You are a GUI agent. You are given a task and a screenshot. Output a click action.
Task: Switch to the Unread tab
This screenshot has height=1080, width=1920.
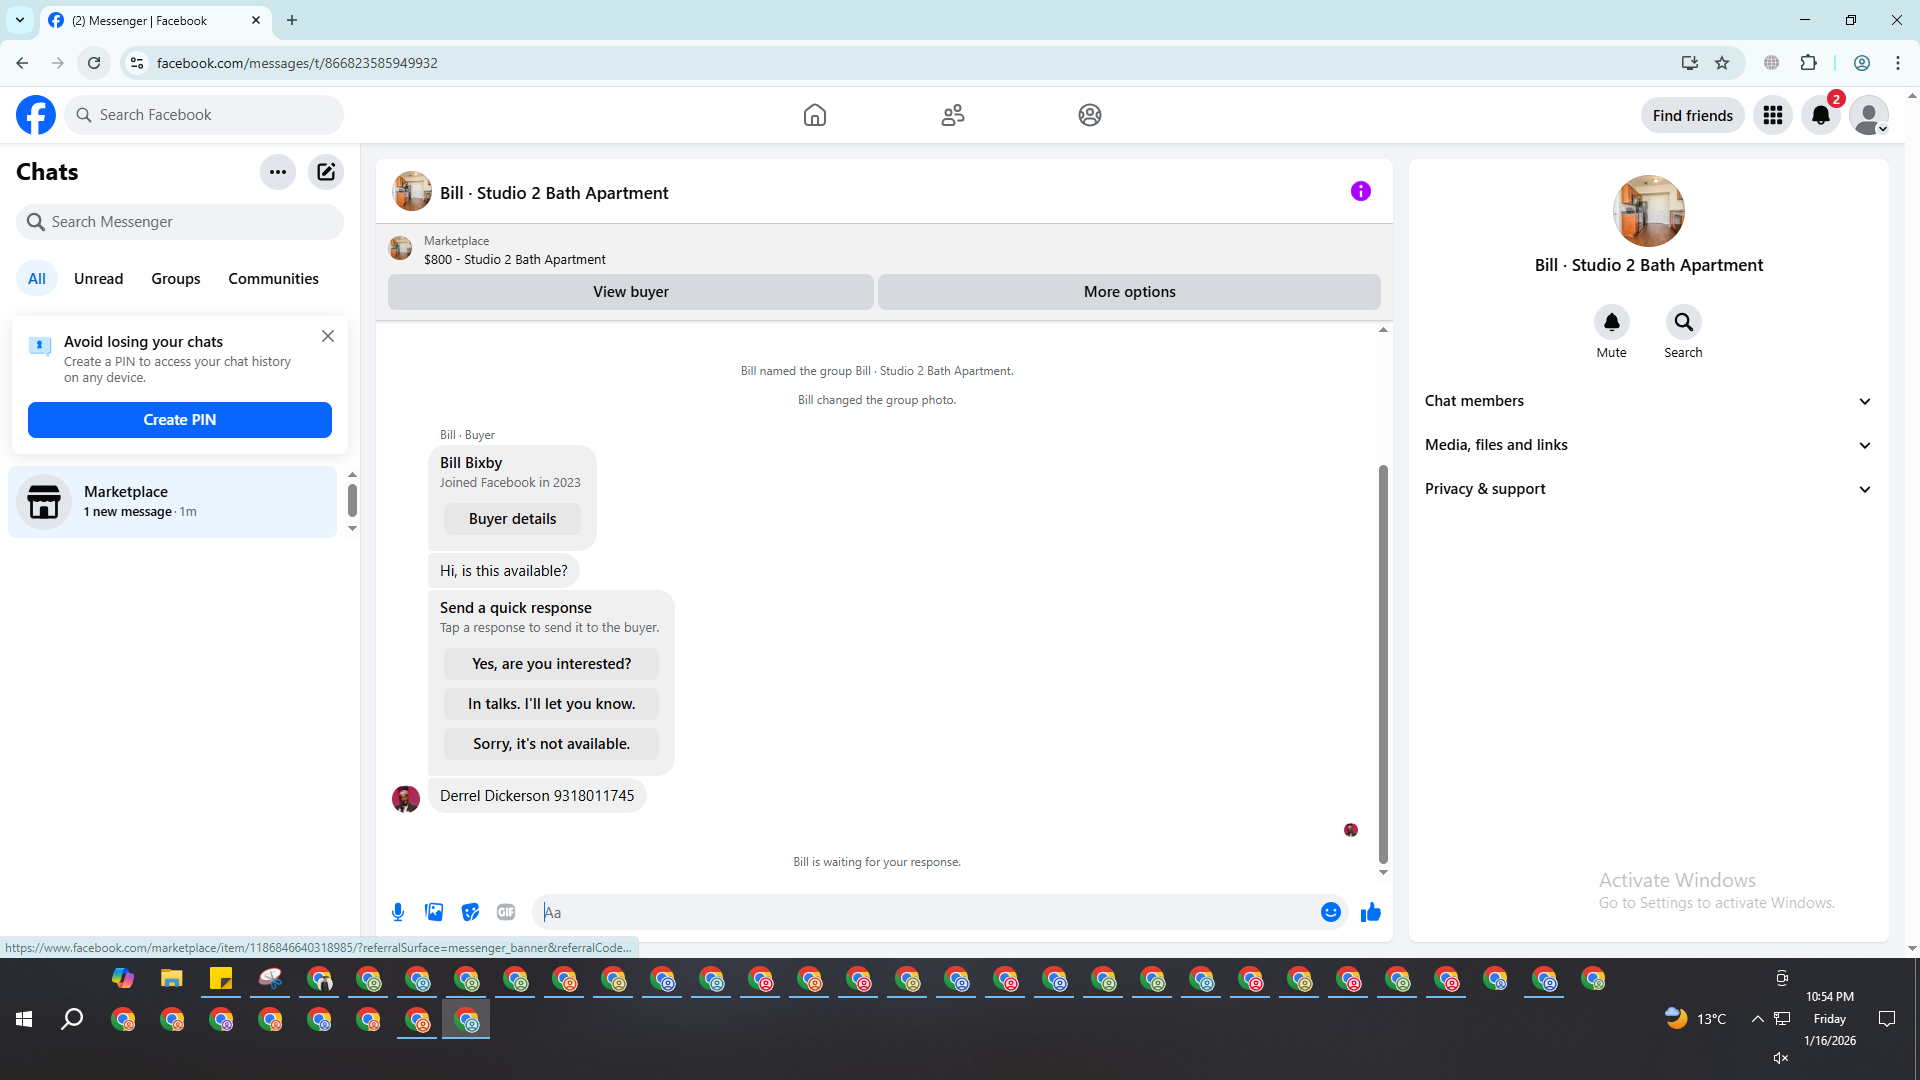pyautogui.click(x=98, y=279)
